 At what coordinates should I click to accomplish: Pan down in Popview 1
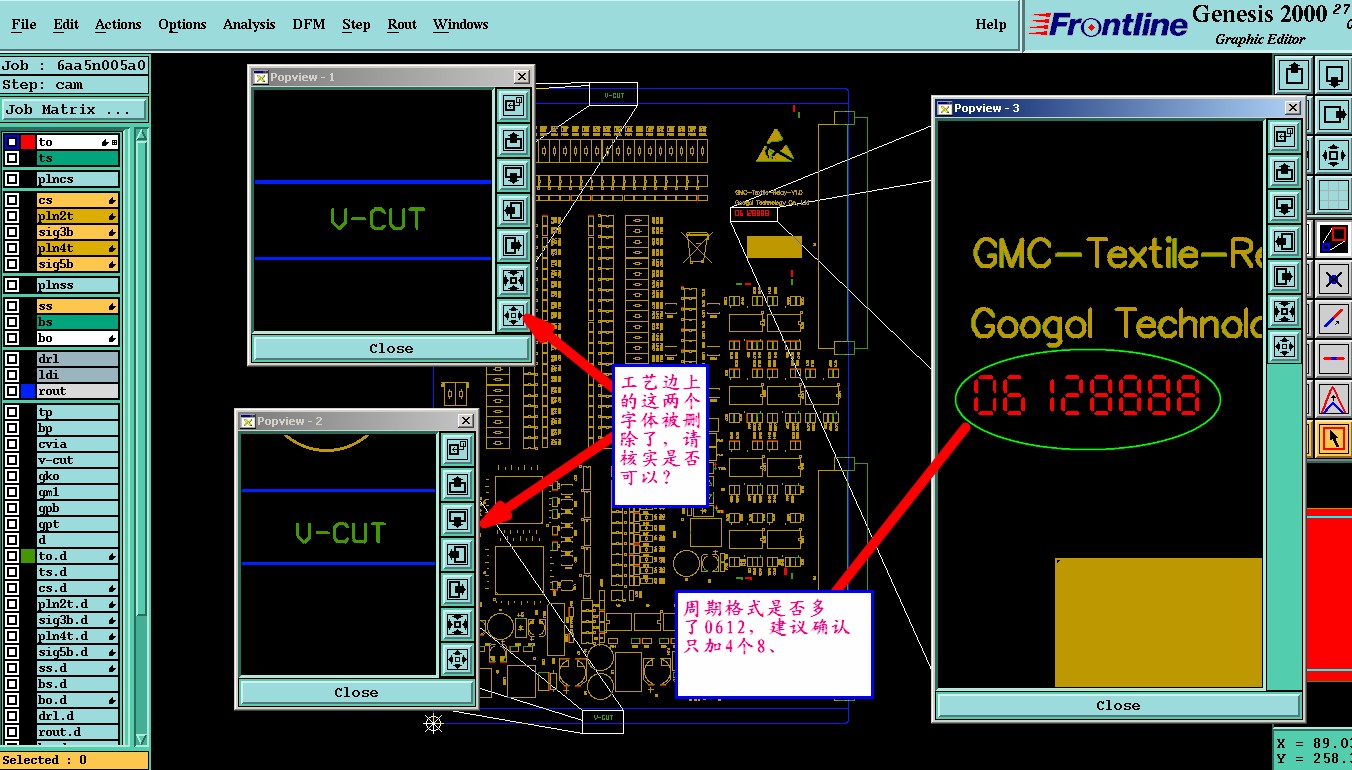click(x=513, y=175)
